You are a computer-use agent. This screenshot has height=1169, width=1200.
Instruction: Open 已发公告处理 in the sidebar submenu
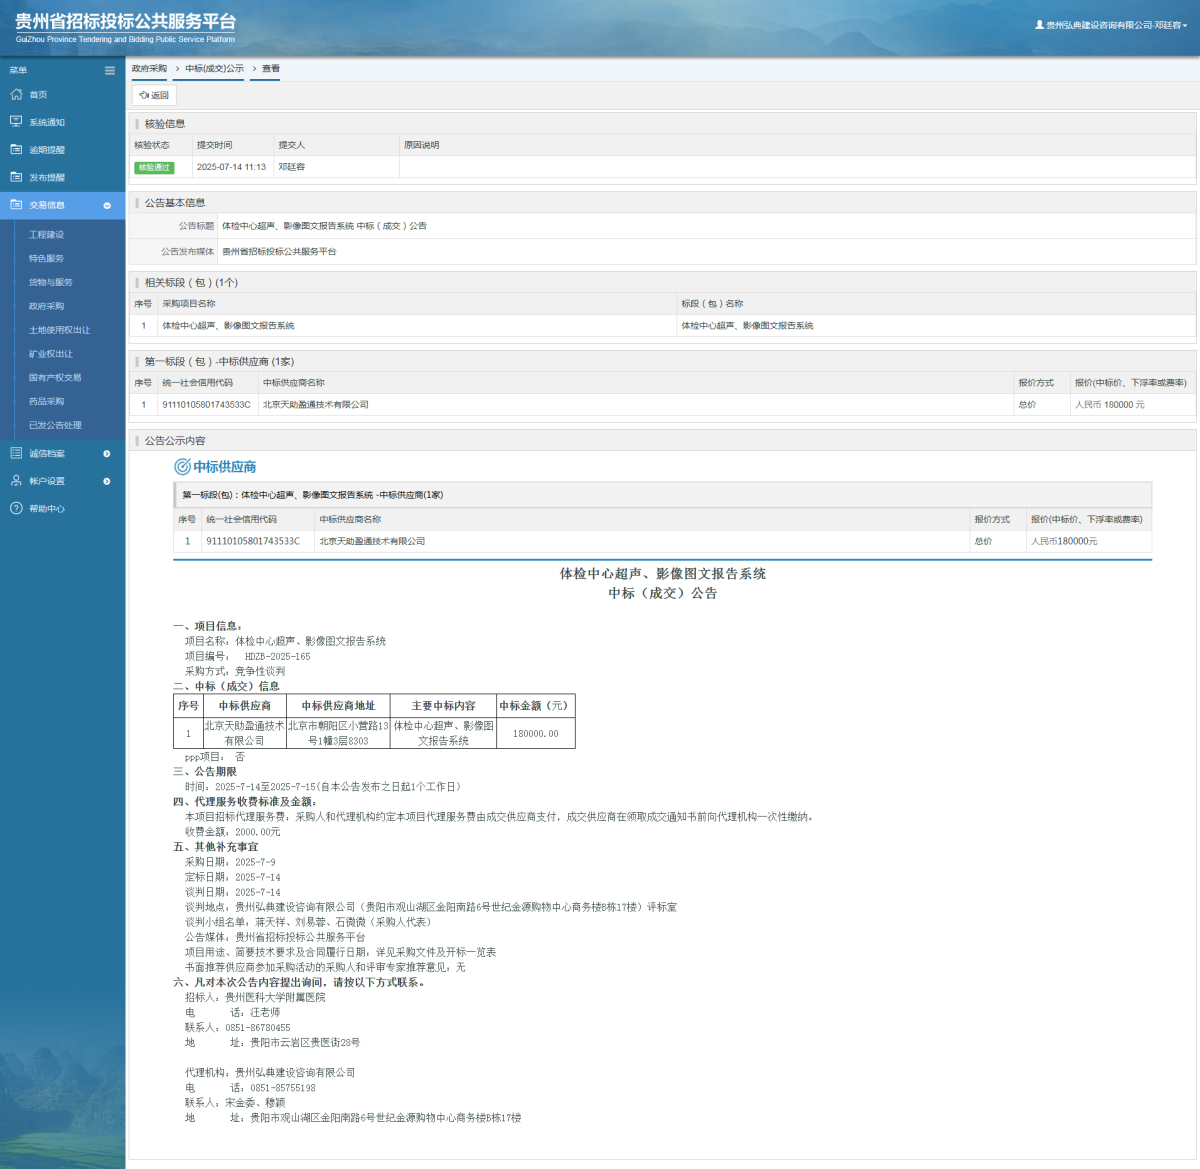pos(55,425)
